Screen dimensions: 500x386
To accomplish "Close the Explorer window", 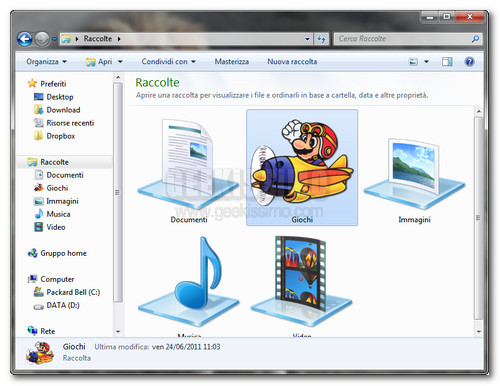I will pos(469,17).
